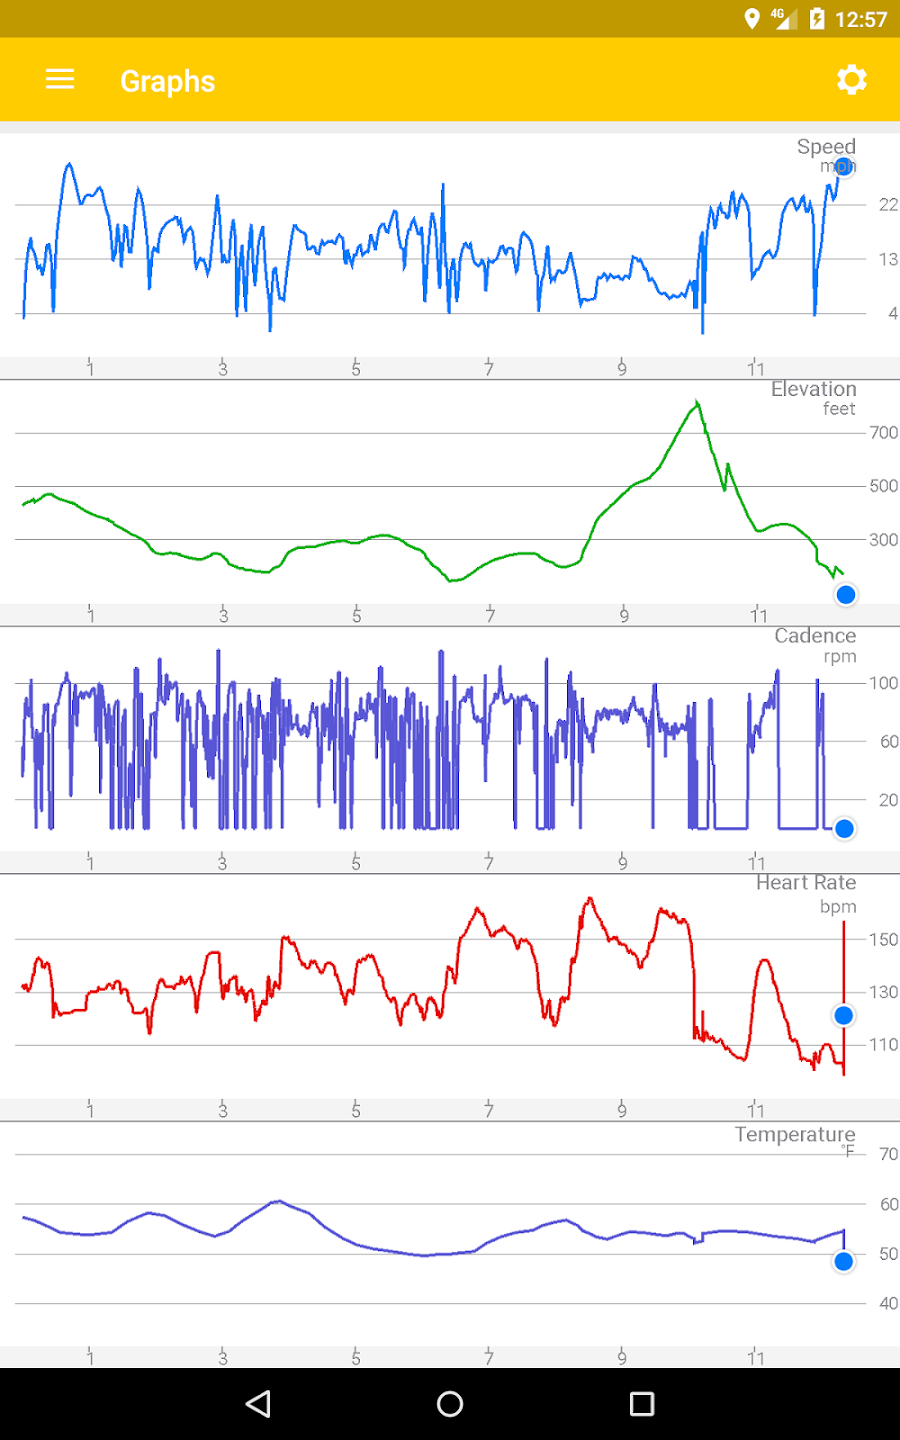The height and width of the screenshot is (1440, 900).
Task: Tap the 'bpm' unit label
Action: [x=838, y=907]
